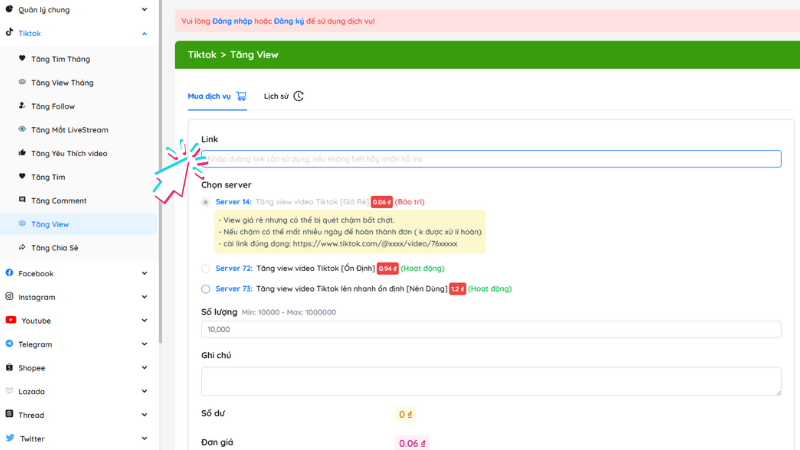Click the sidebar vertical scrollbar
Screen dimensions: 800x450
[x=160, y=171]
